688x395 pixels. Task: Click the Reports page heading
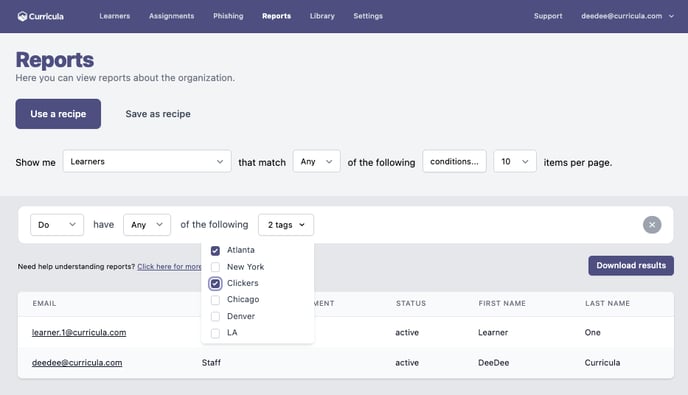55,60
